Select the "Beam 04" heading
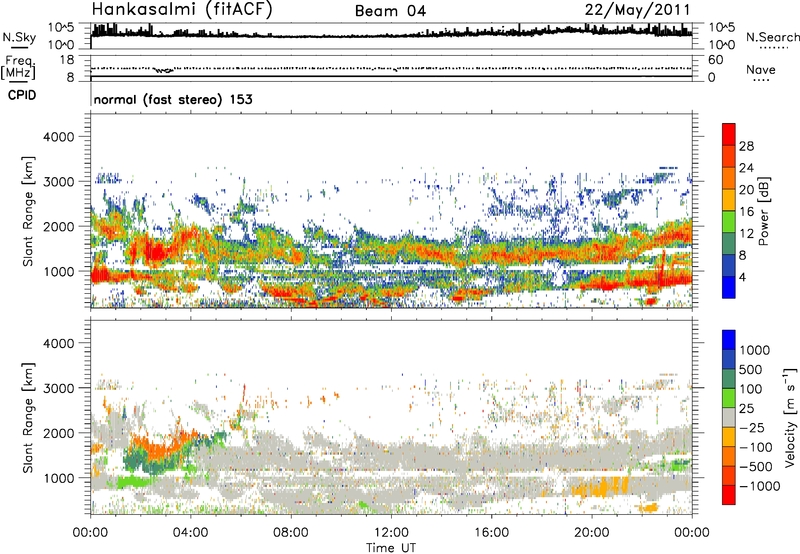This screenshot has height=554, width=800. [x=390, y=11]
